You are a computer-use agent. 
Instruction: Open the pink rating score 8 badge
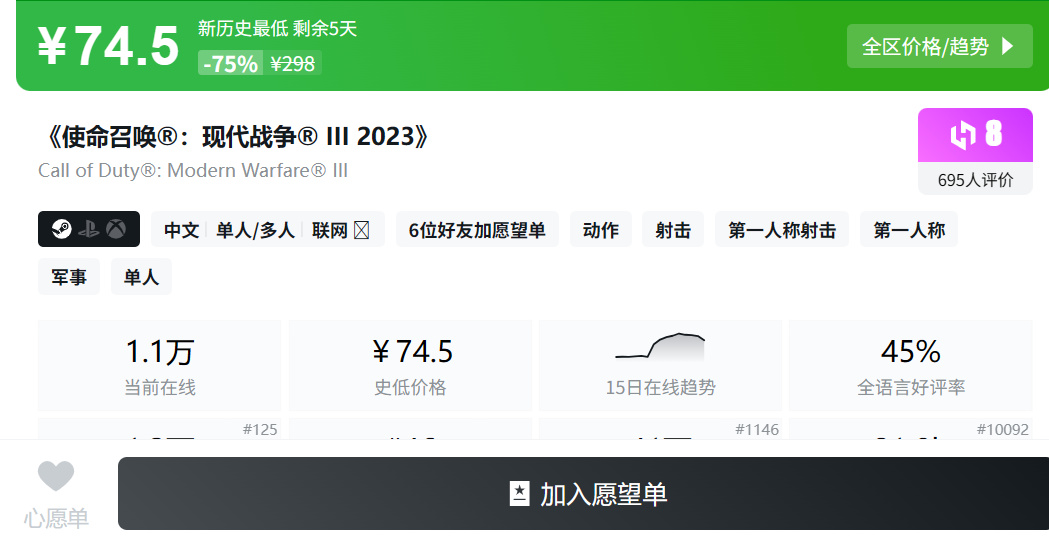975,134
